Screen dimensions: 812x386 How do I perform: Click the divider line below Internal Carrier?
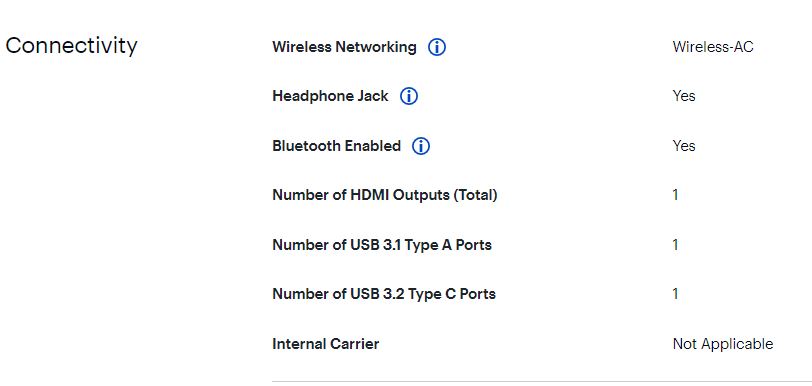542,382
